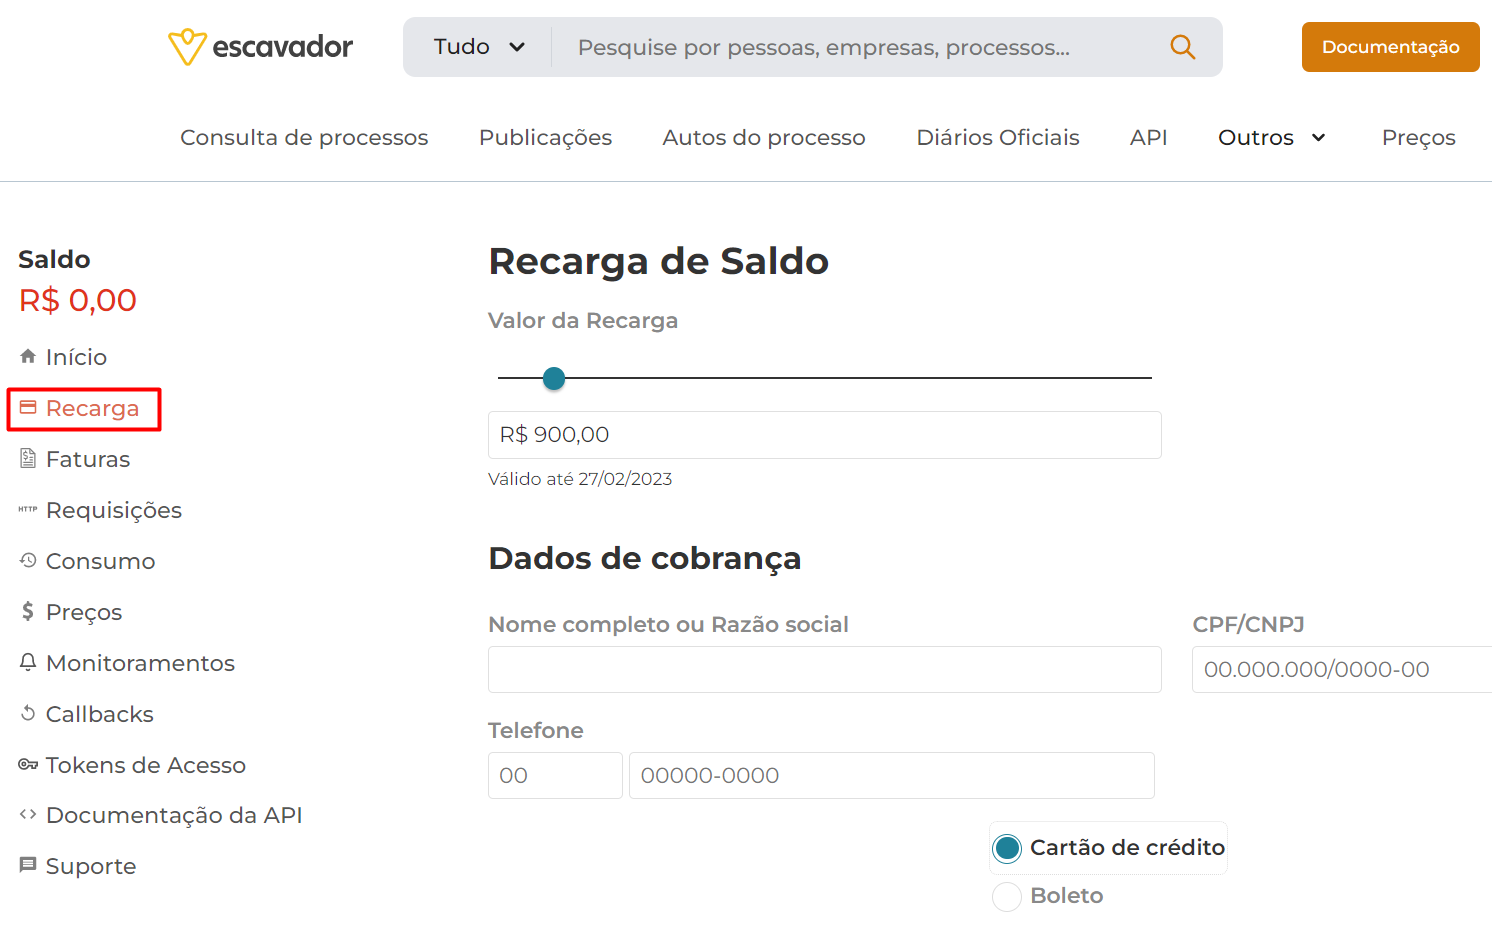This screenshot has width=1492, height=928.
Task: Click the invoice icon beside Faturas
Action: 28,458
